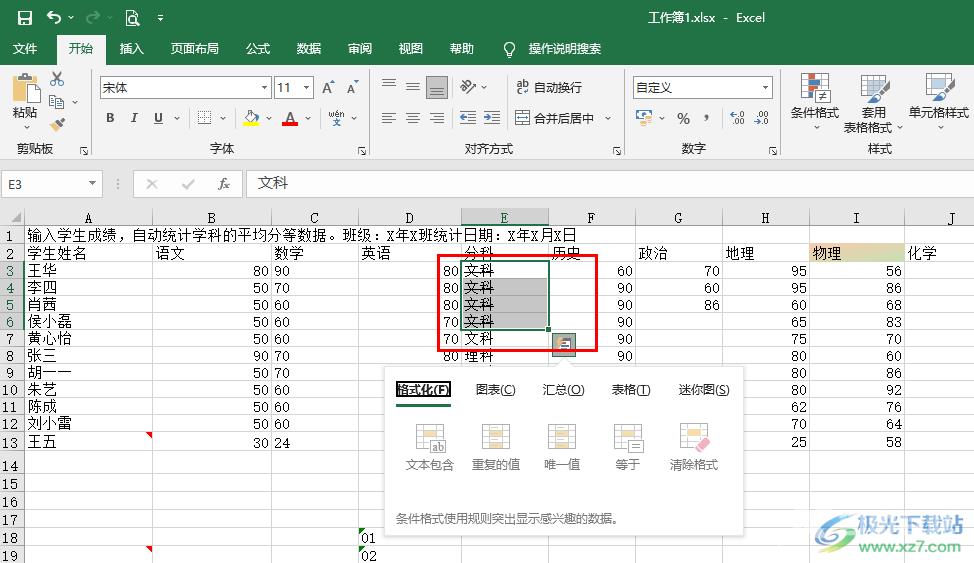Click the red font color button
This screenshot has width=974, height=563.
[x=289, y=117]
